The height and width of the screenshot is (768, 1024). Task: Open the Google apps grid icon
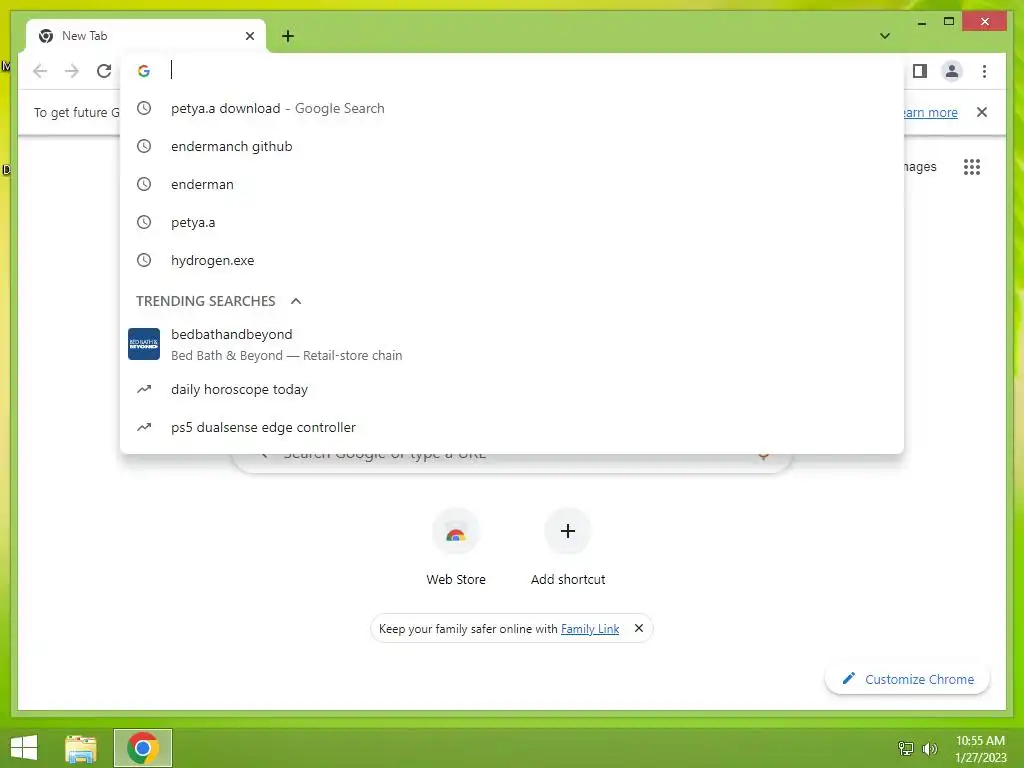tap(972, 167)
